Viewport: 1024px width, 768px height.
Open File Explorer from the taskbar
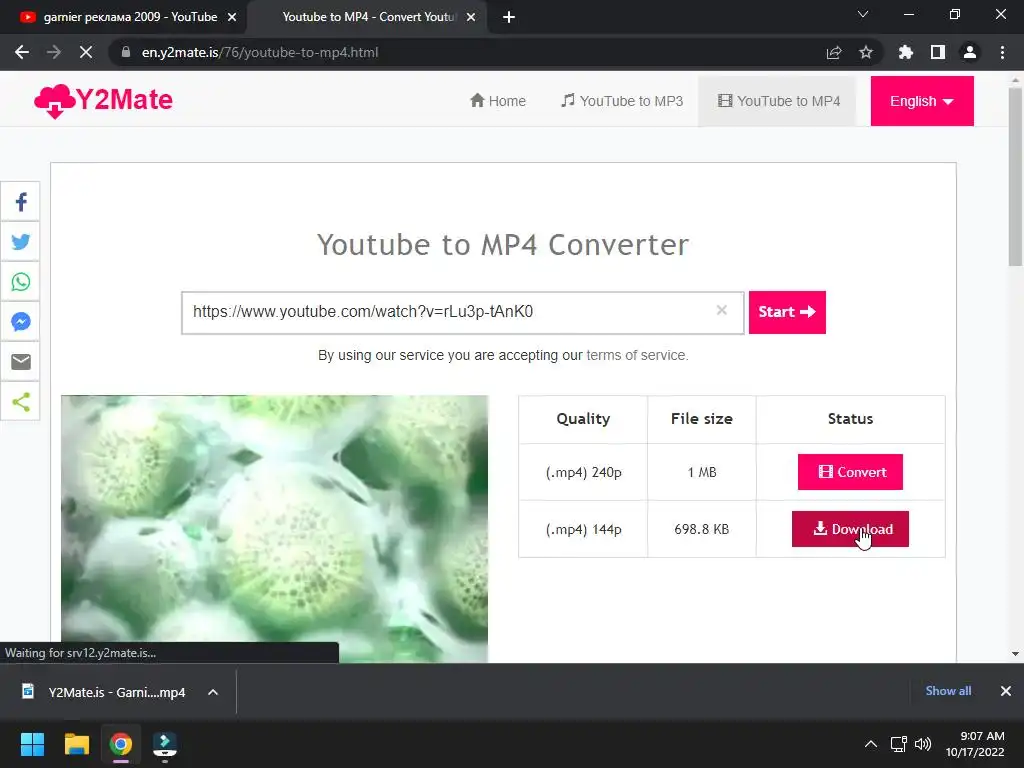click(x=76, y=744)
